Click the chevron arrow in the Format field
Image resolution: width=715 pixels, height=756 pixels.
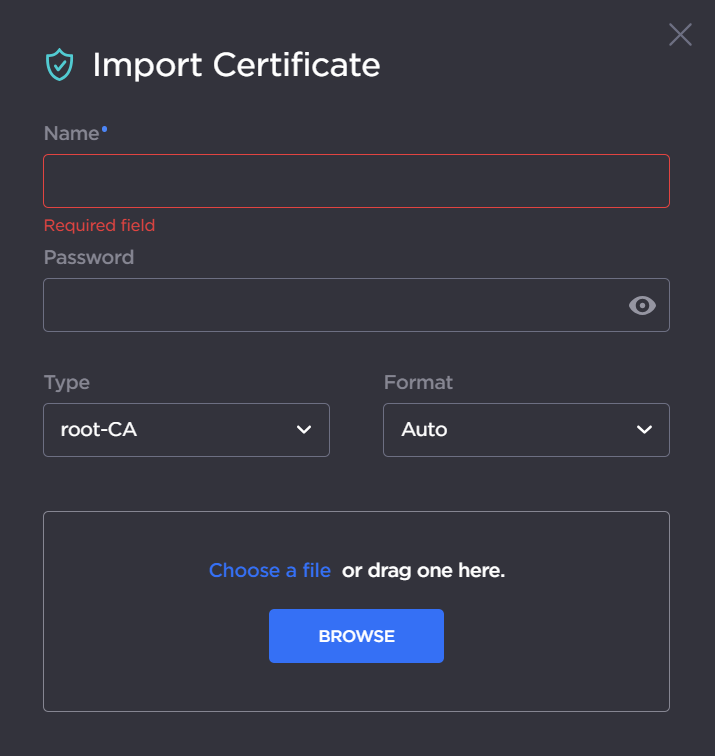coord(644,430)
